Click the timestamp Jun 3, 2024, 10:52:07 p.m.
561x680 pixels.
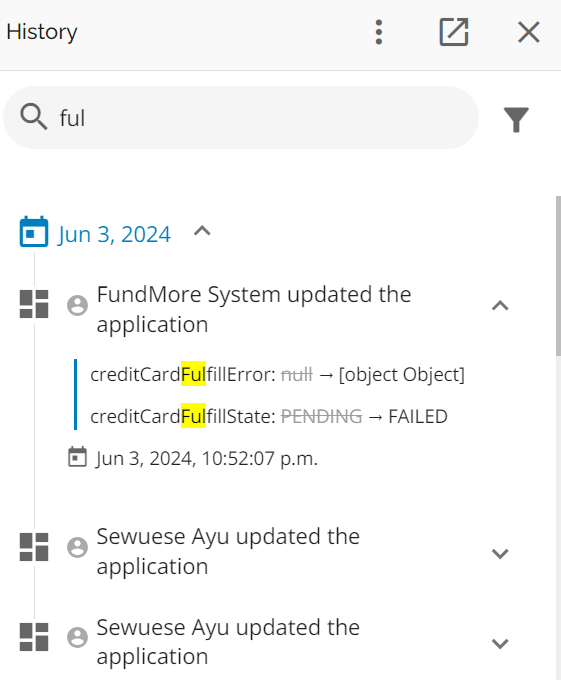[206, 458]
